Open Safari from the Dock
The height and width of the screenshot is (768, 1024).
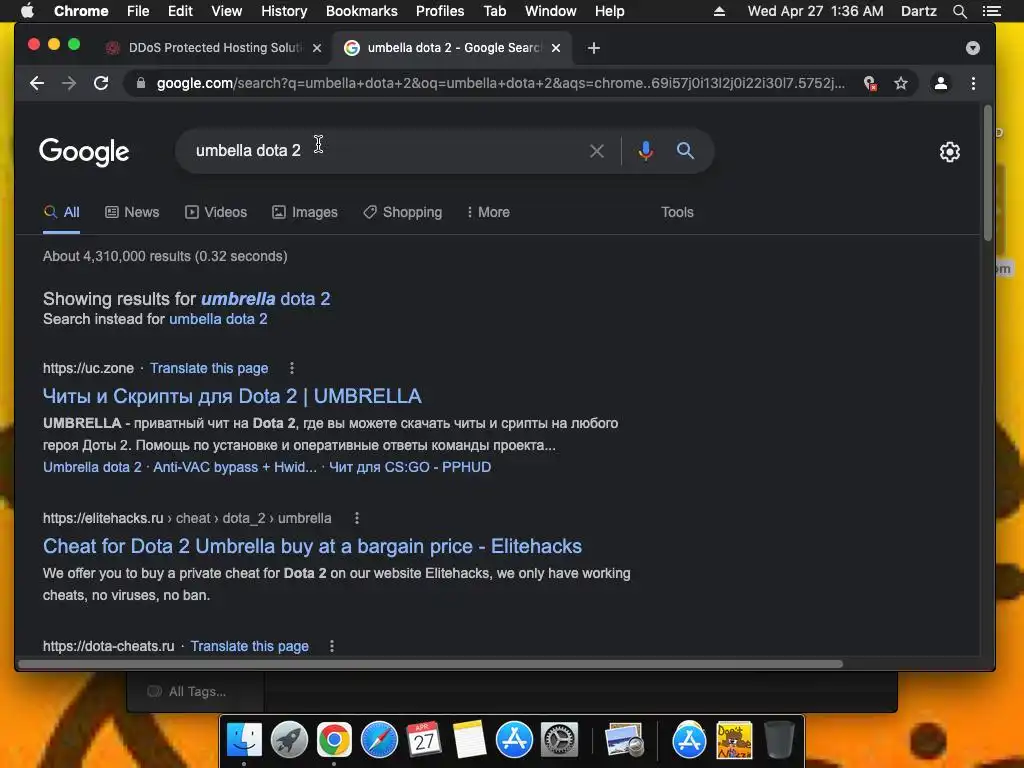click(379, 741)
